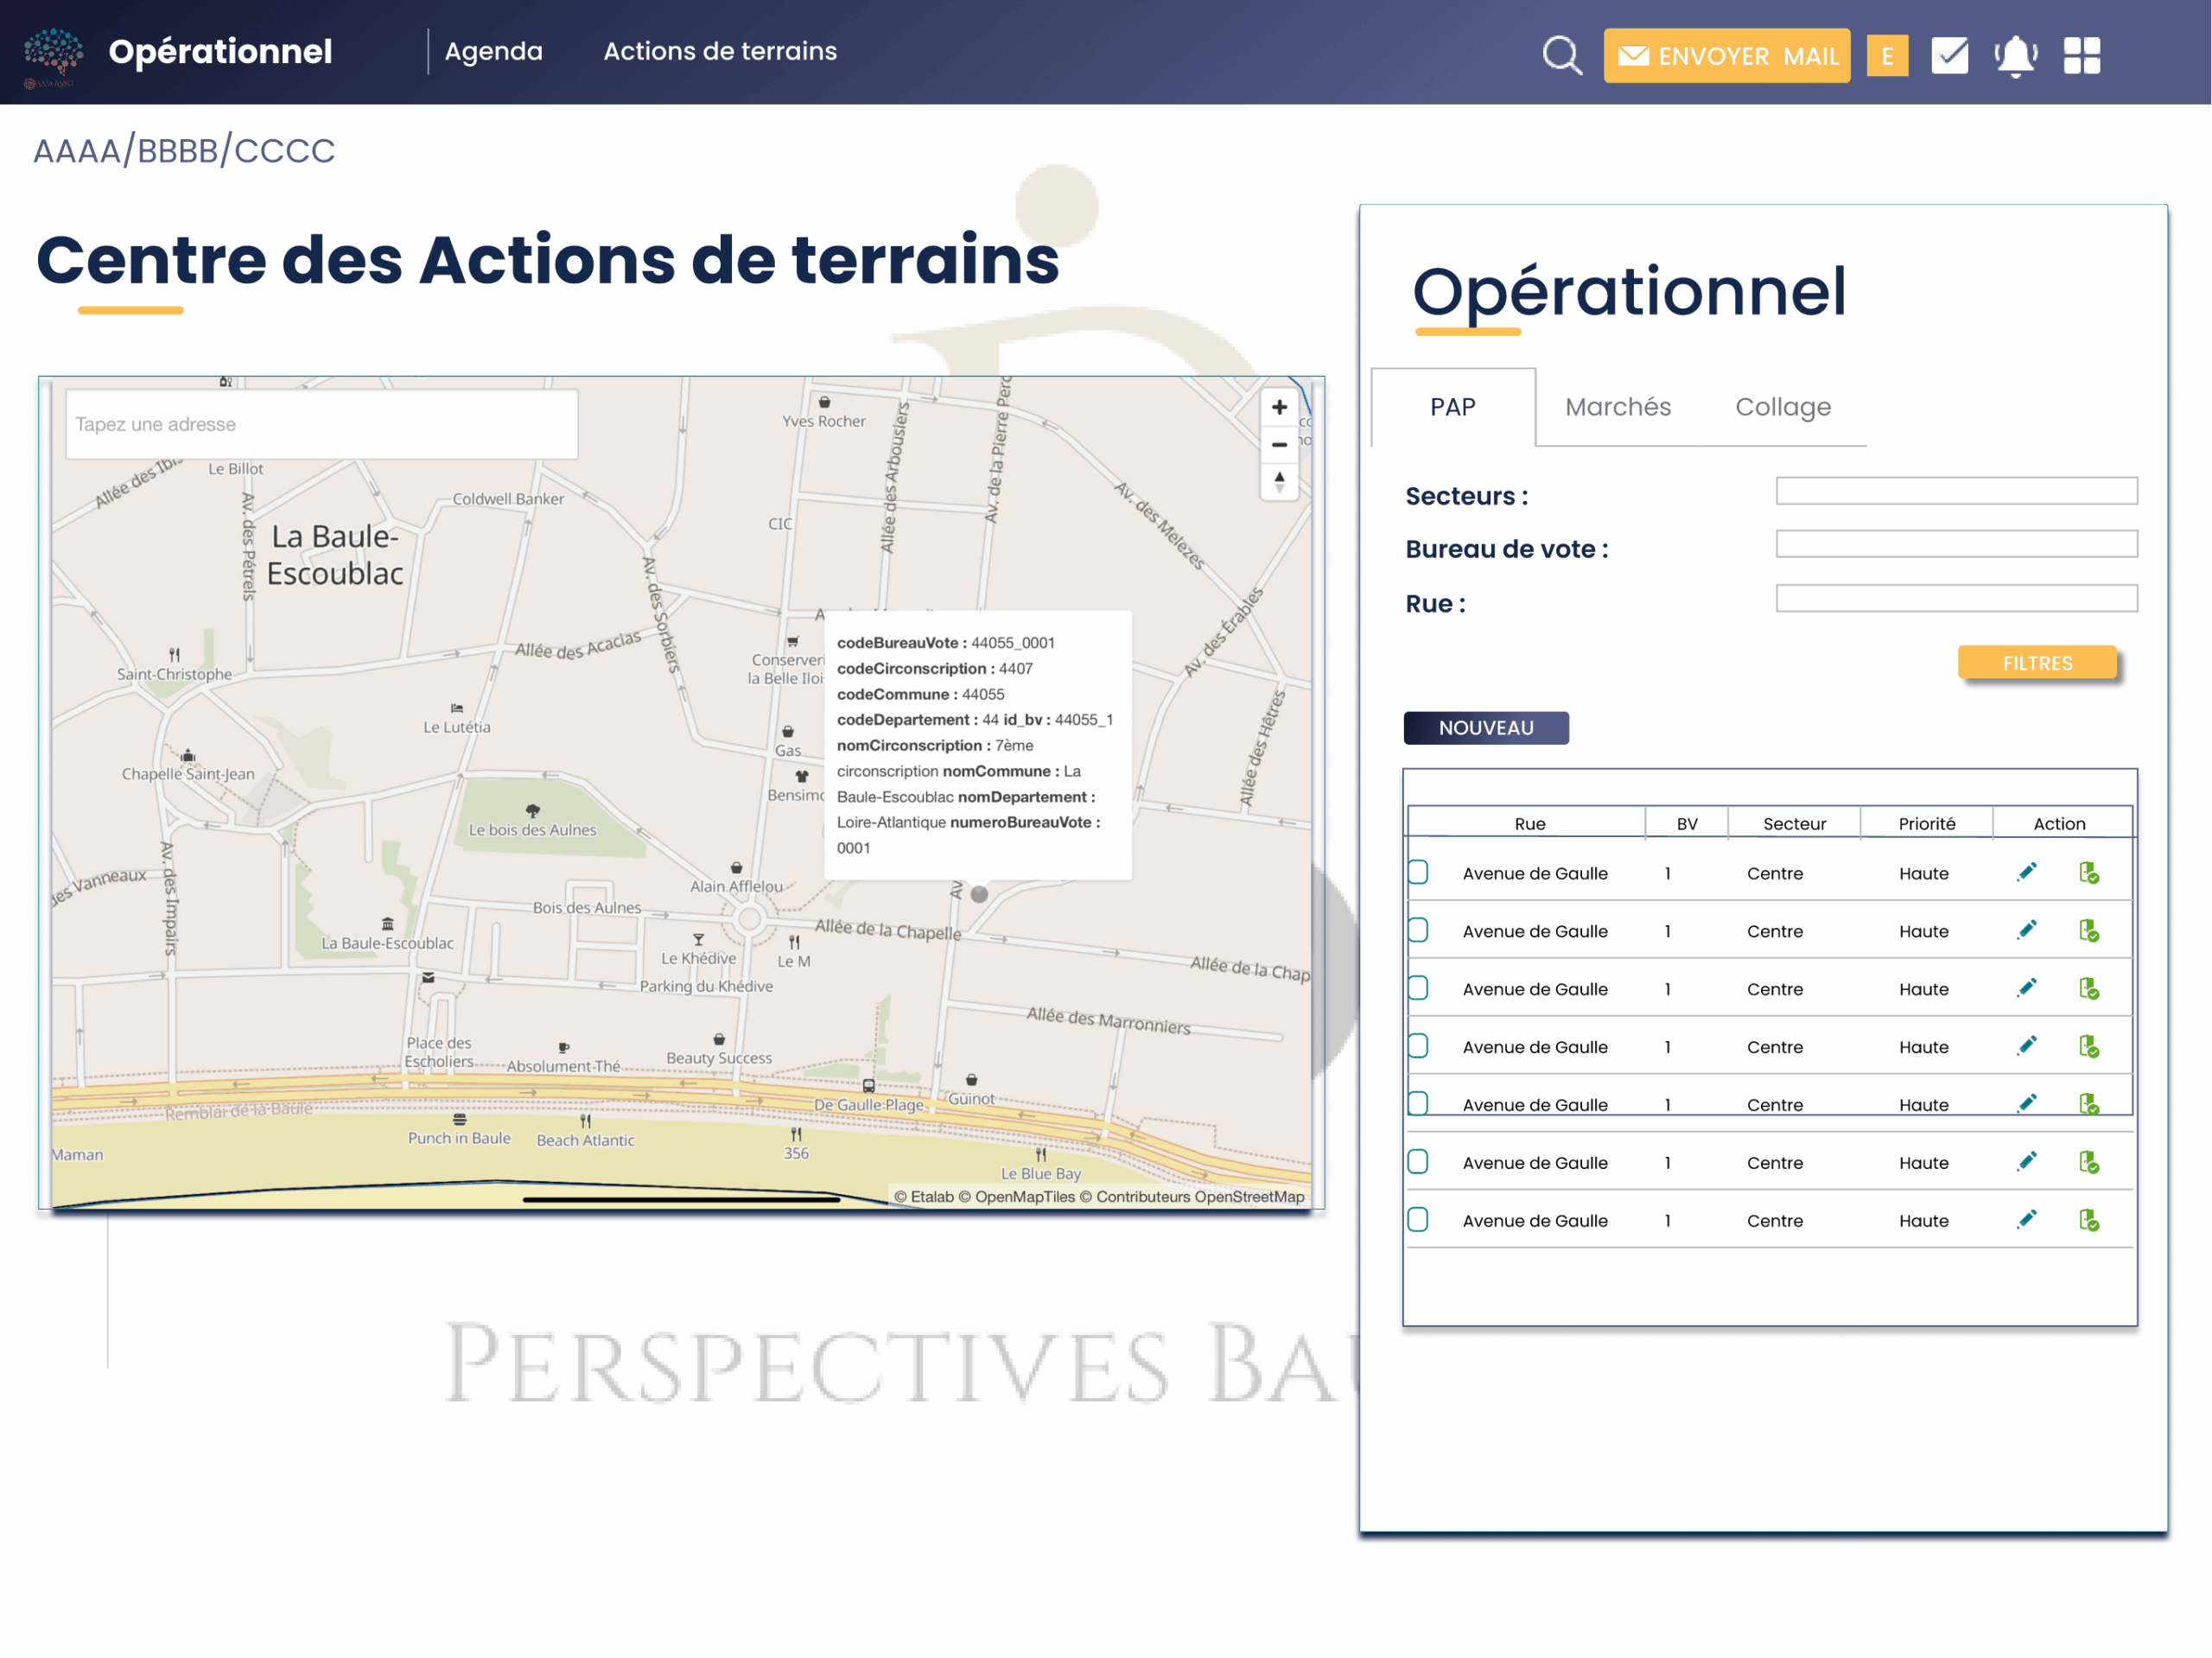Focus the Bureau de vote input field
The image size is (2212, 1658).
(x=1956, y=544)
